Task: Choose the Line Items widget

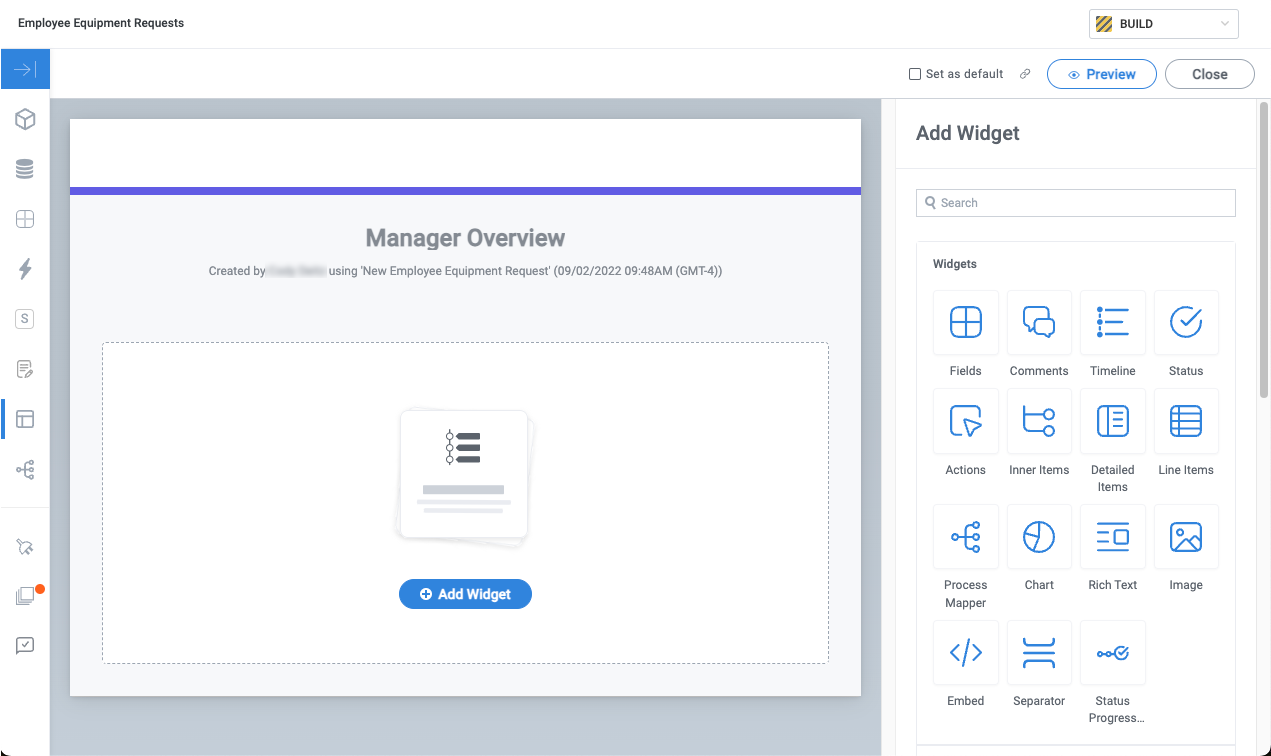Action: pyautogui.click(x=1186, y=421)
